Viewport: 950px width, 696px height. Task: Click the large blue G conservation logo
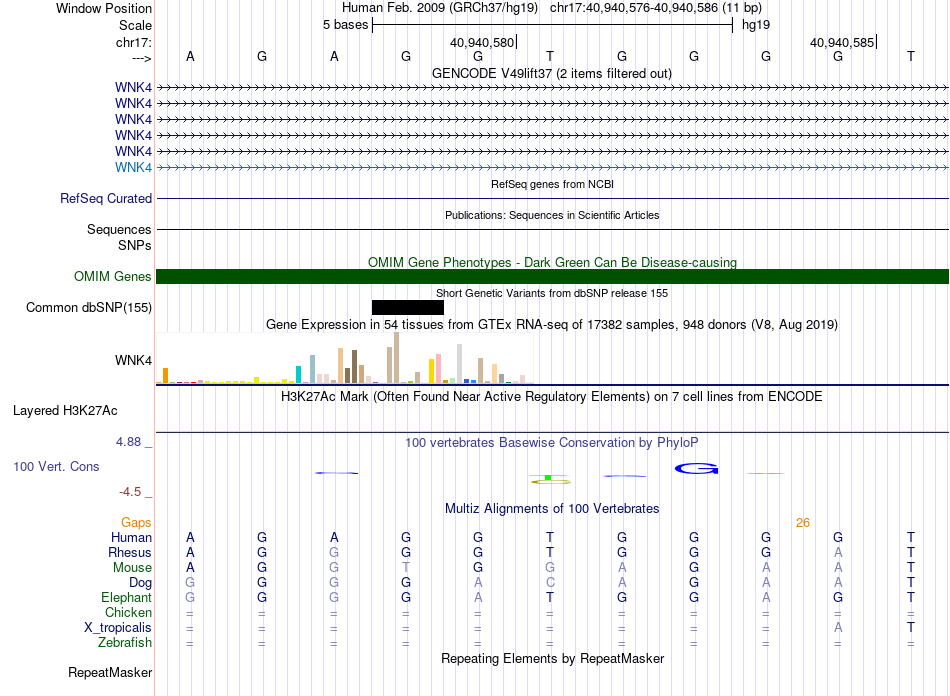point(697,468)
